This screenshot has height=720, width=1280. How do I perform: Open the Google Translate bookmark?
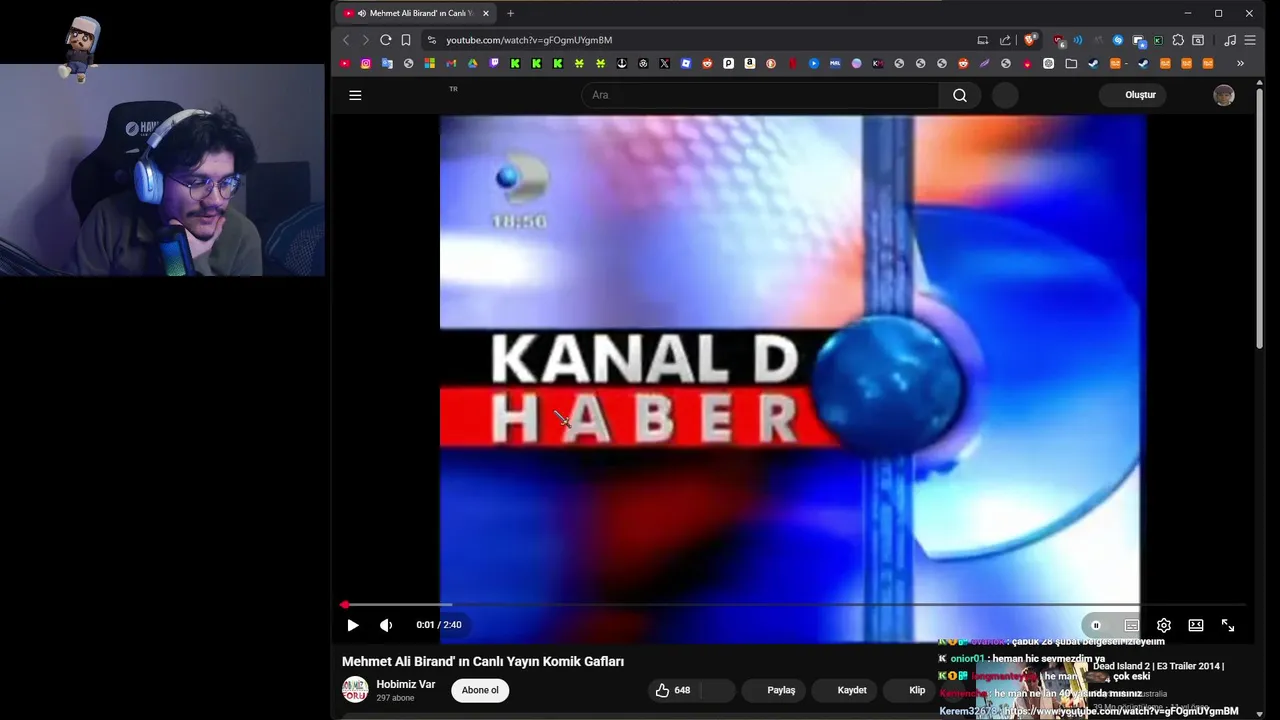click(387, 63)
